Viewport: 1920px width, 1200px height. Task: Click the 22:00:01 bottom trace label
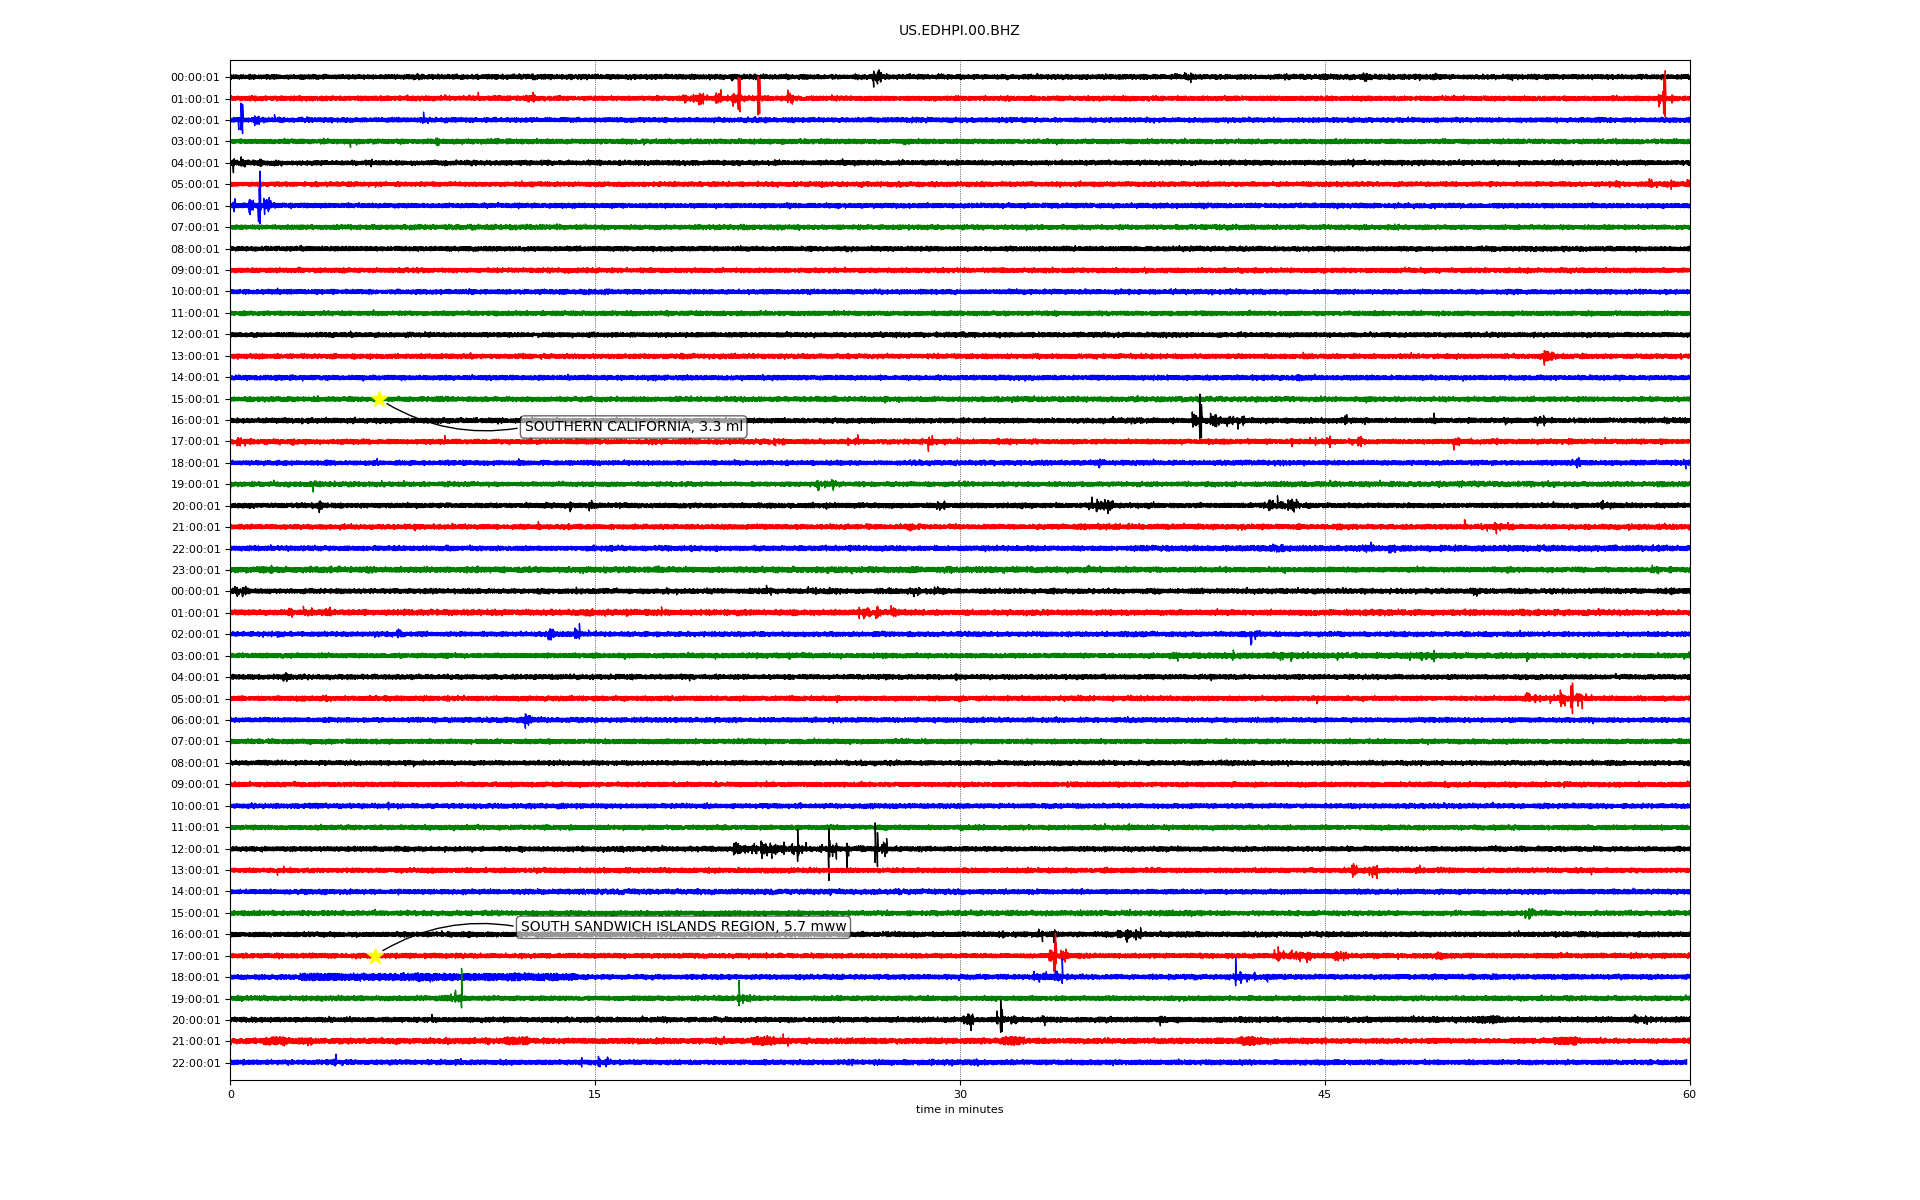tap(195, 1063)
